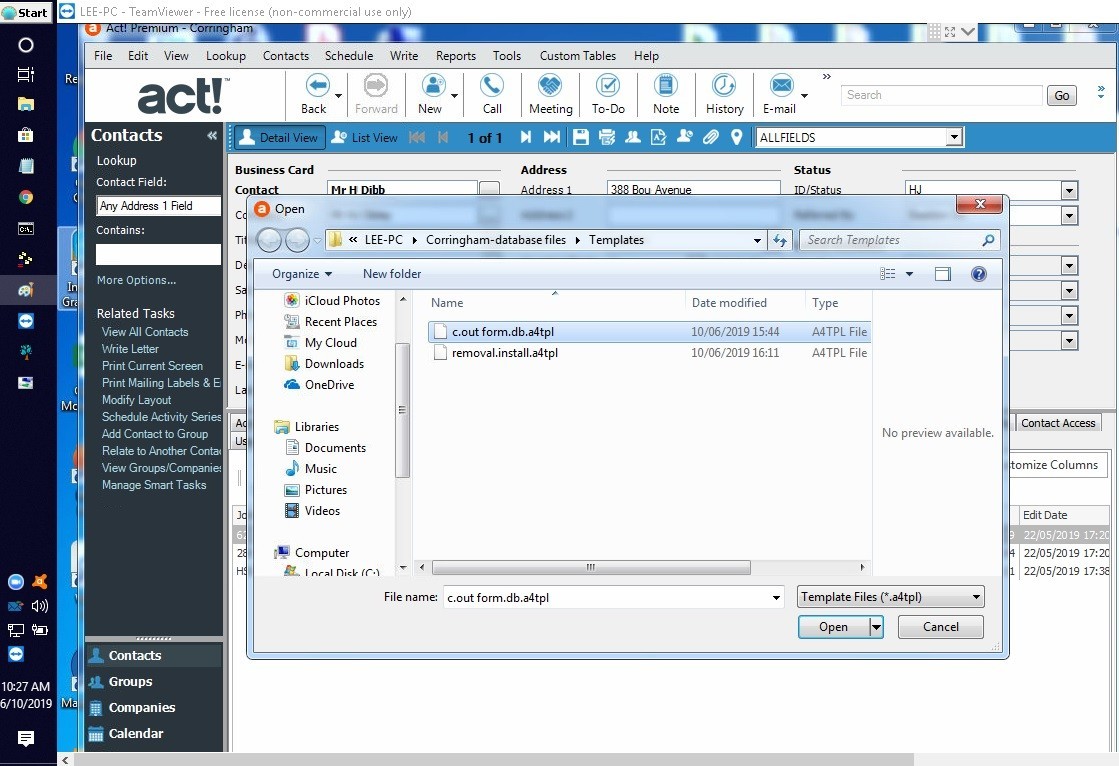This screenshot has height=766, width=1119.
Task: Click the taskbar notification center icon
Action: (x=26, y=738)
